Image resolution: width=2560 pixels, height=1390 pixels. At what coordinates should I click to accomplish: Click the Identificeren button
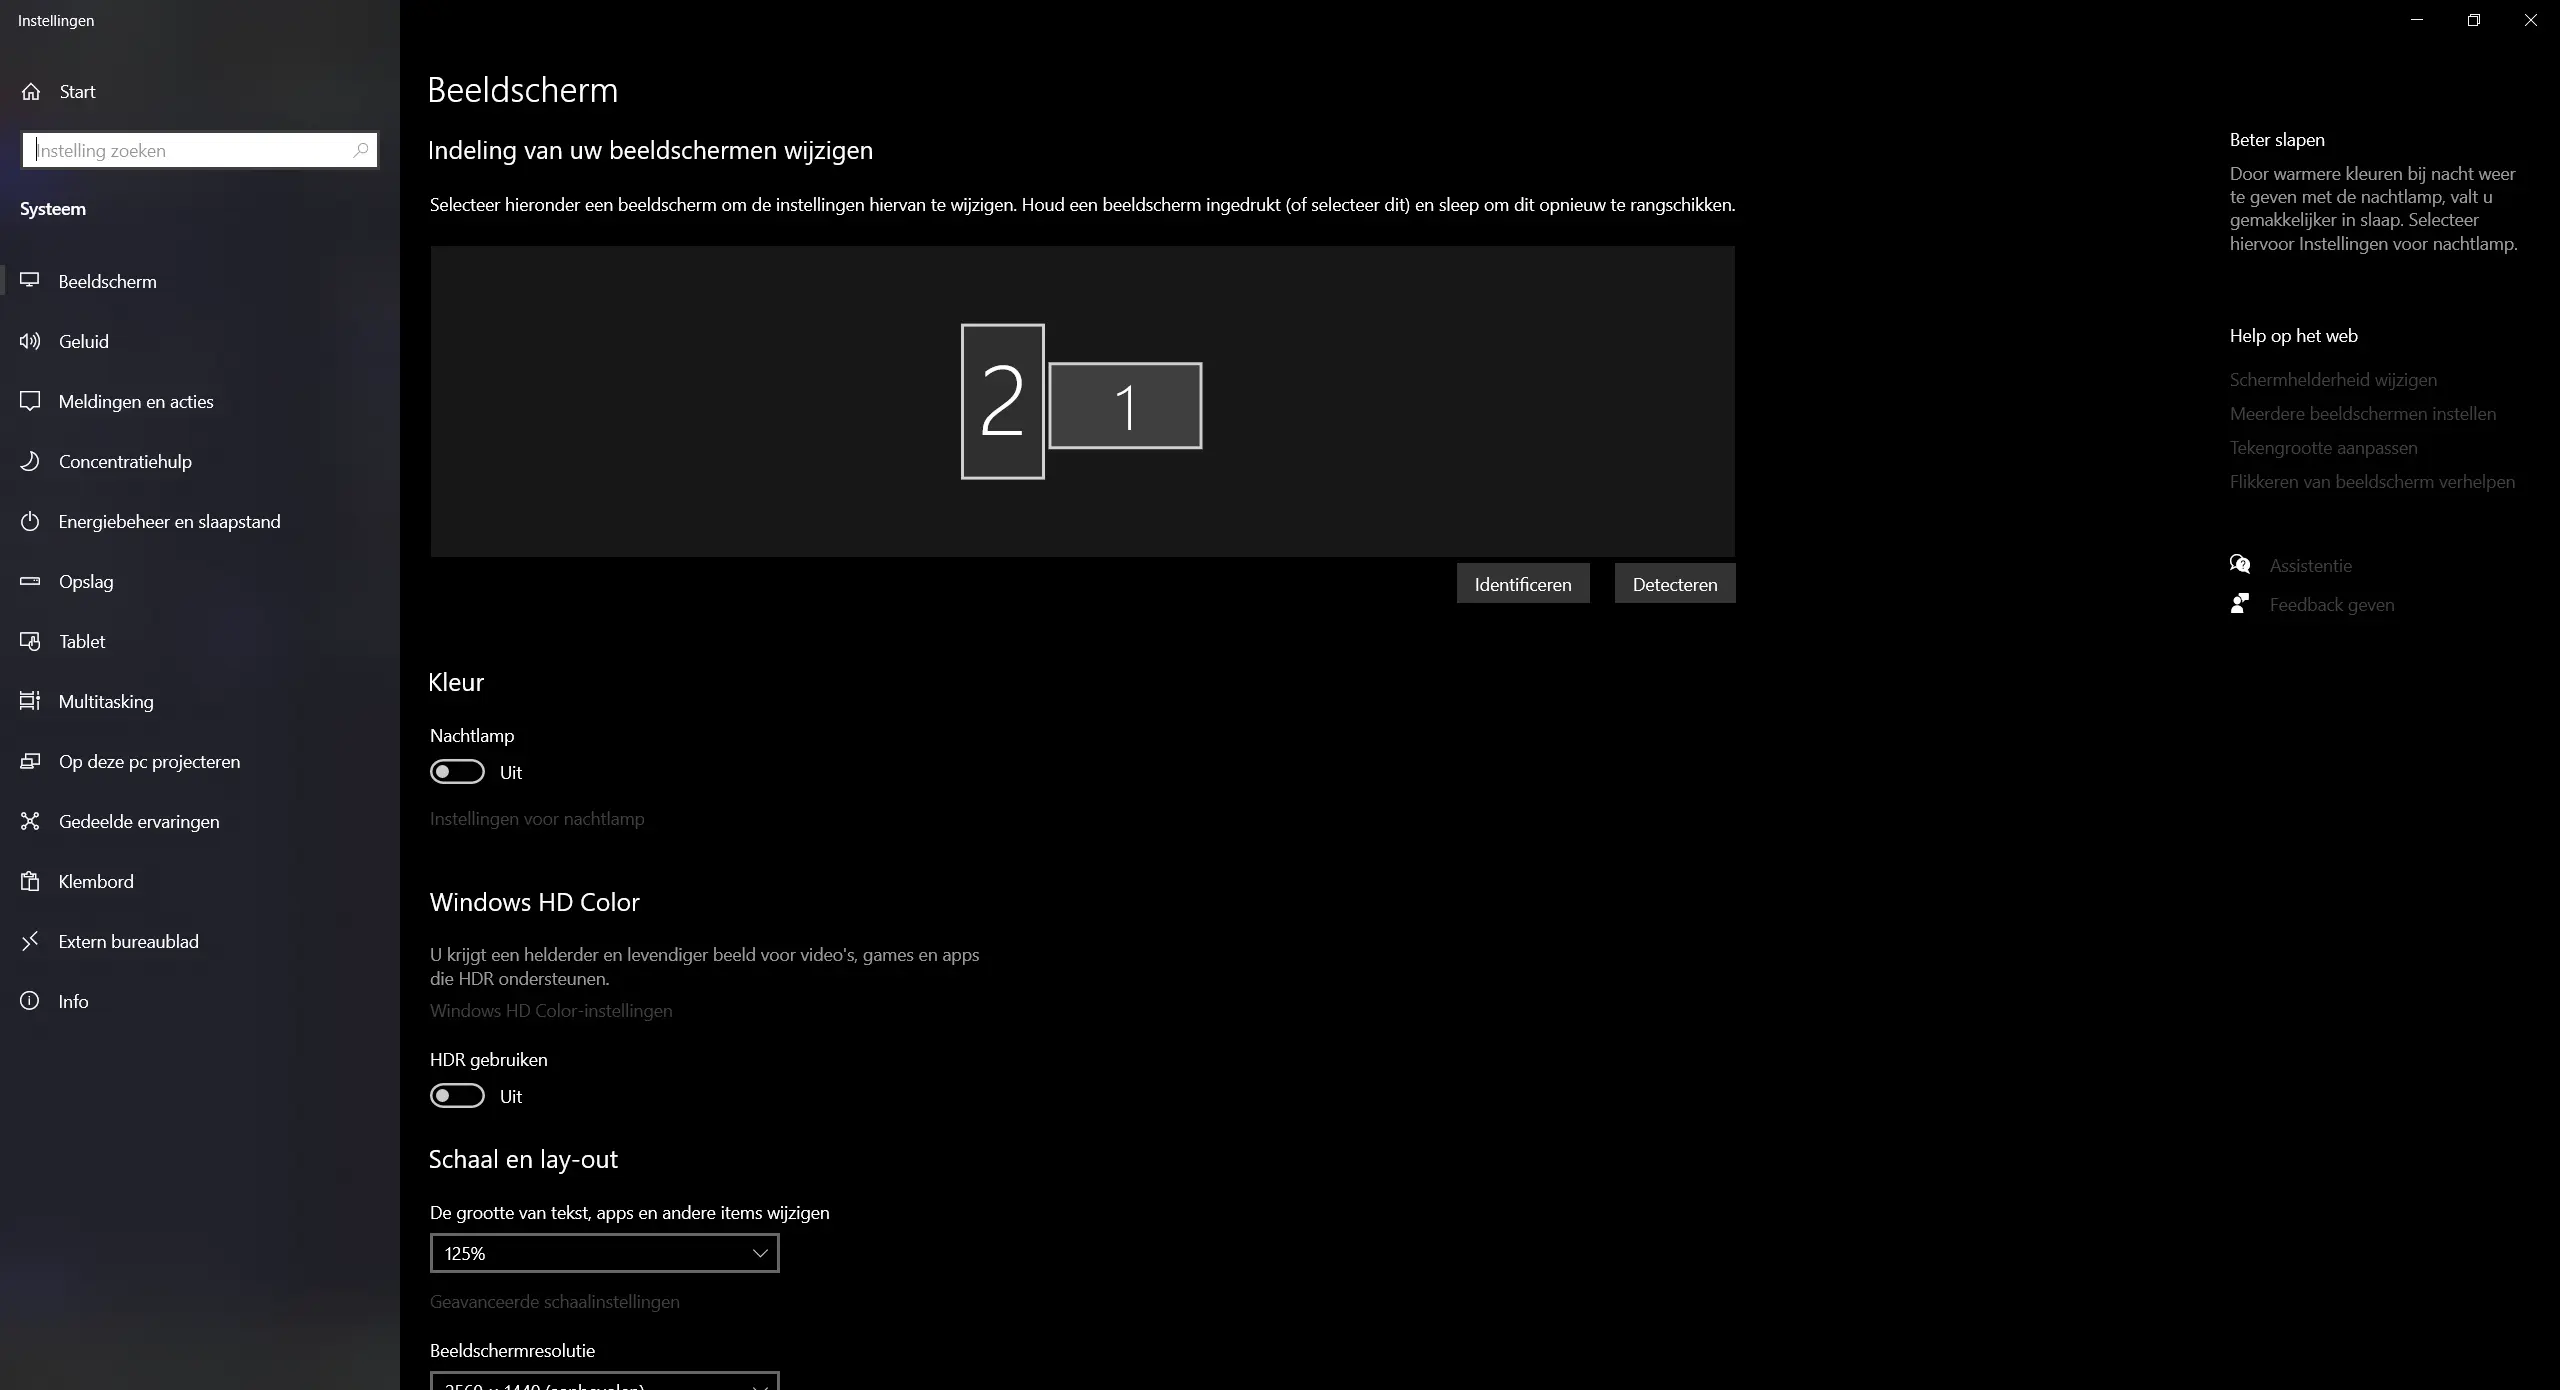1523,584
